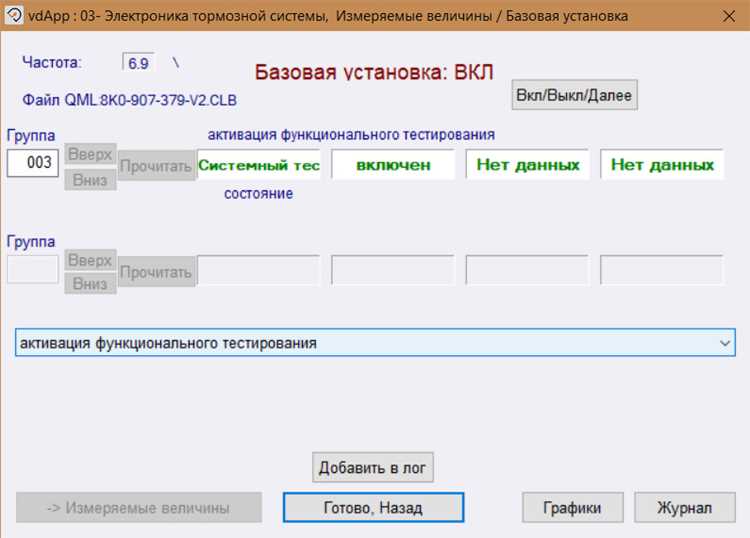Image resolution: width=750 pixels, height=538 pixels.
Task: Click the blue активация функционального тестирования label
Action: pyautogui.click(x=351, y=135)
